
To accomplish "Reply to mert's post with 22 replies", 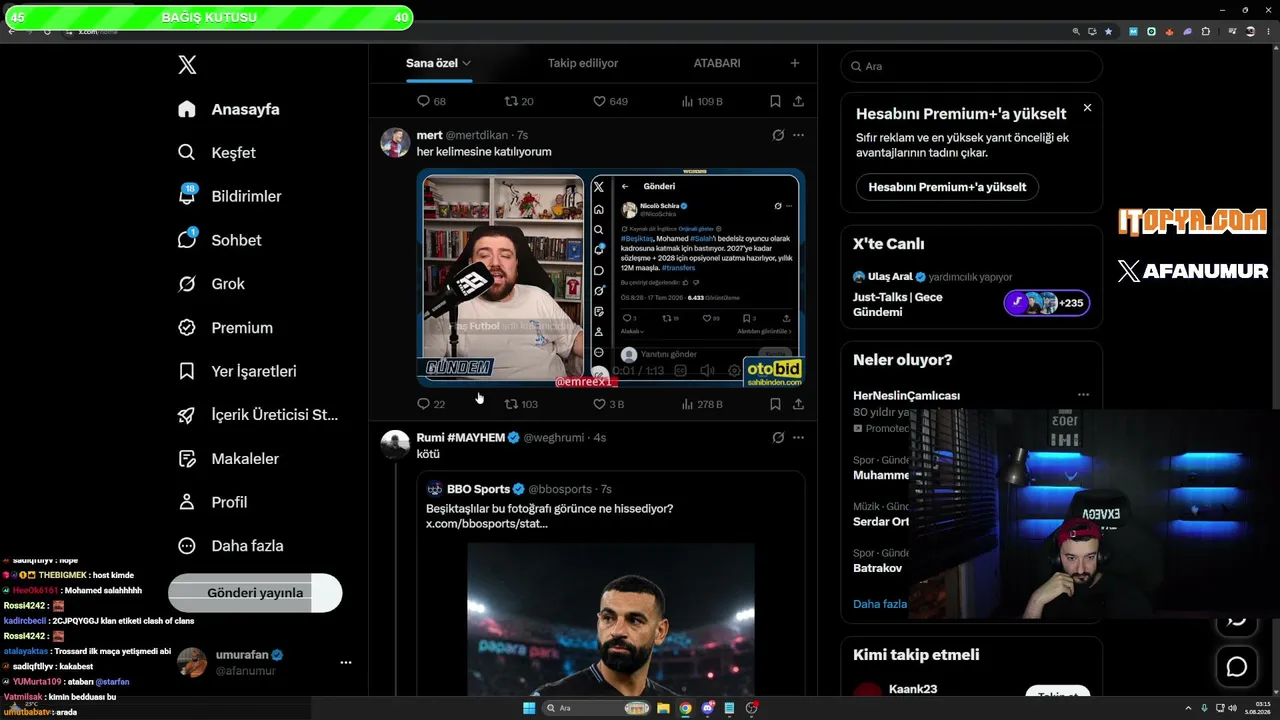I will click(431, 404).
